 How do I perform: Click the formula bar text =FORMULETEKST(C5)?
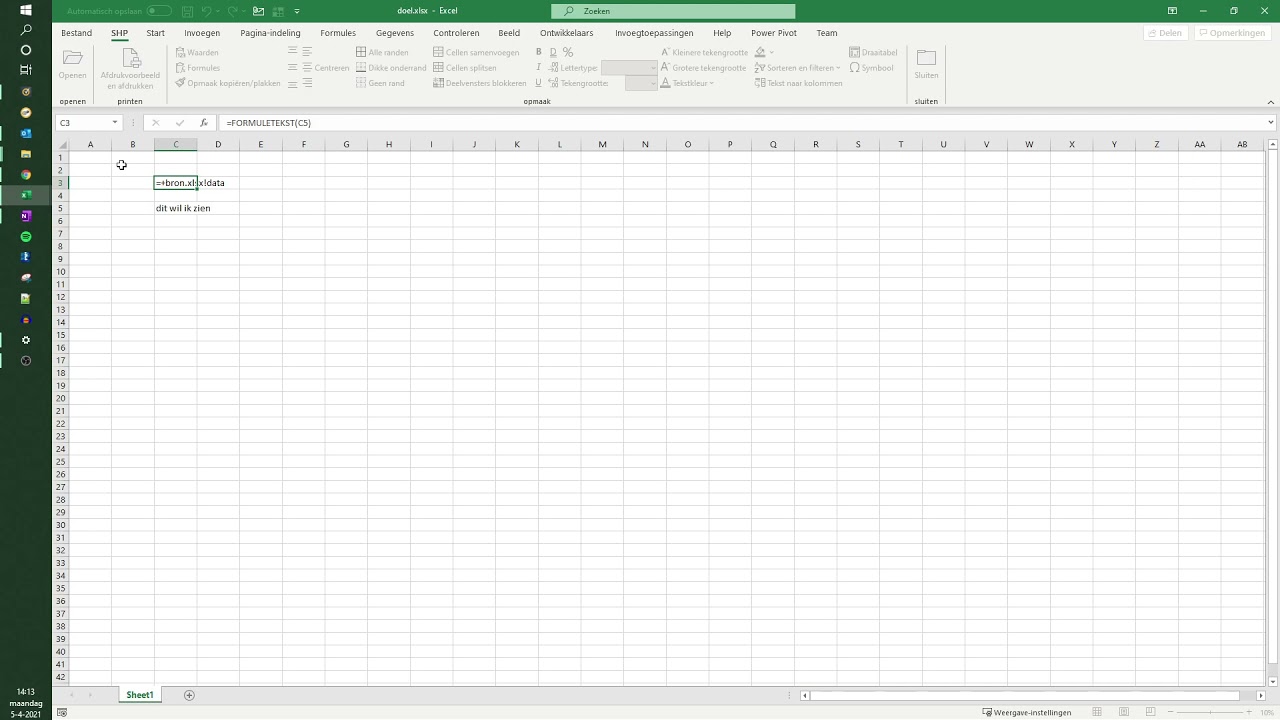269,122
